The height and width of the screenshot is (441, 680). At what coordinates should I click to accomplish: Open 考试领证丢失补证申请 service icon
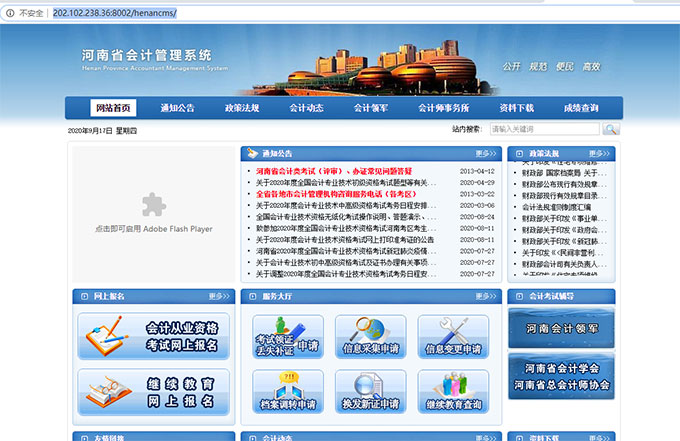287,336
